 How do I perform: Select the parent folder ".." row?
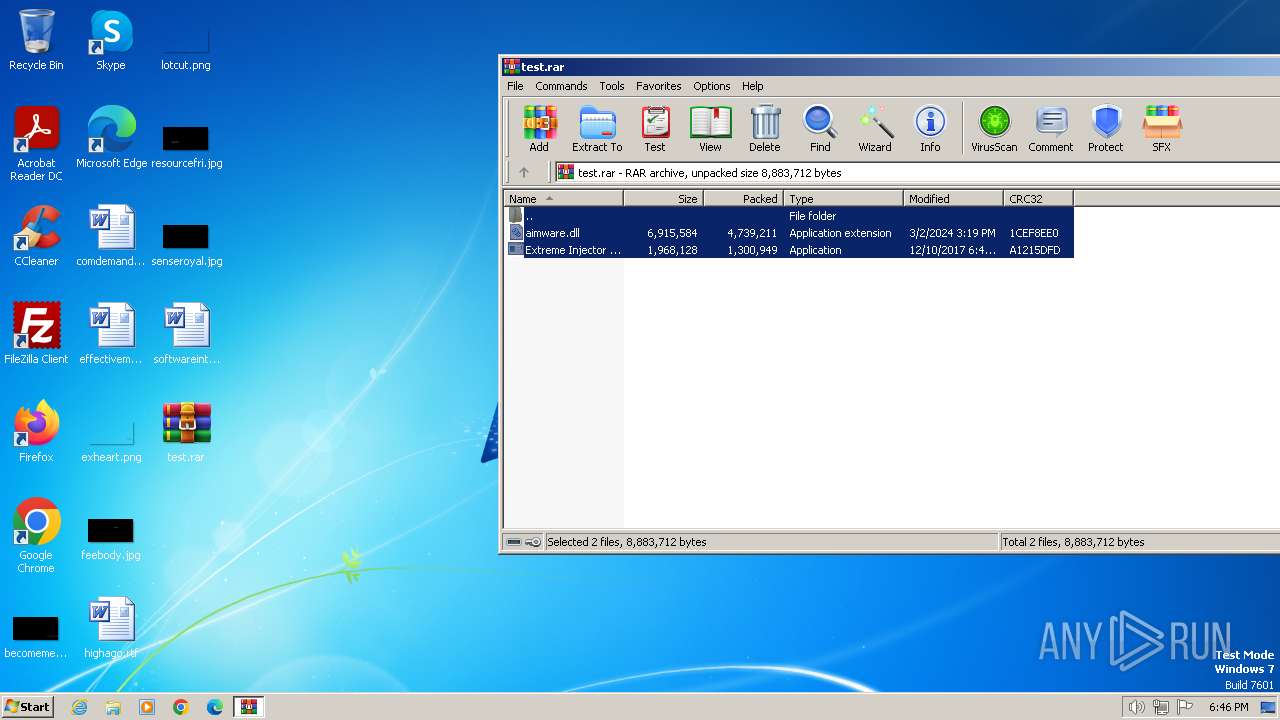(789, 216)
